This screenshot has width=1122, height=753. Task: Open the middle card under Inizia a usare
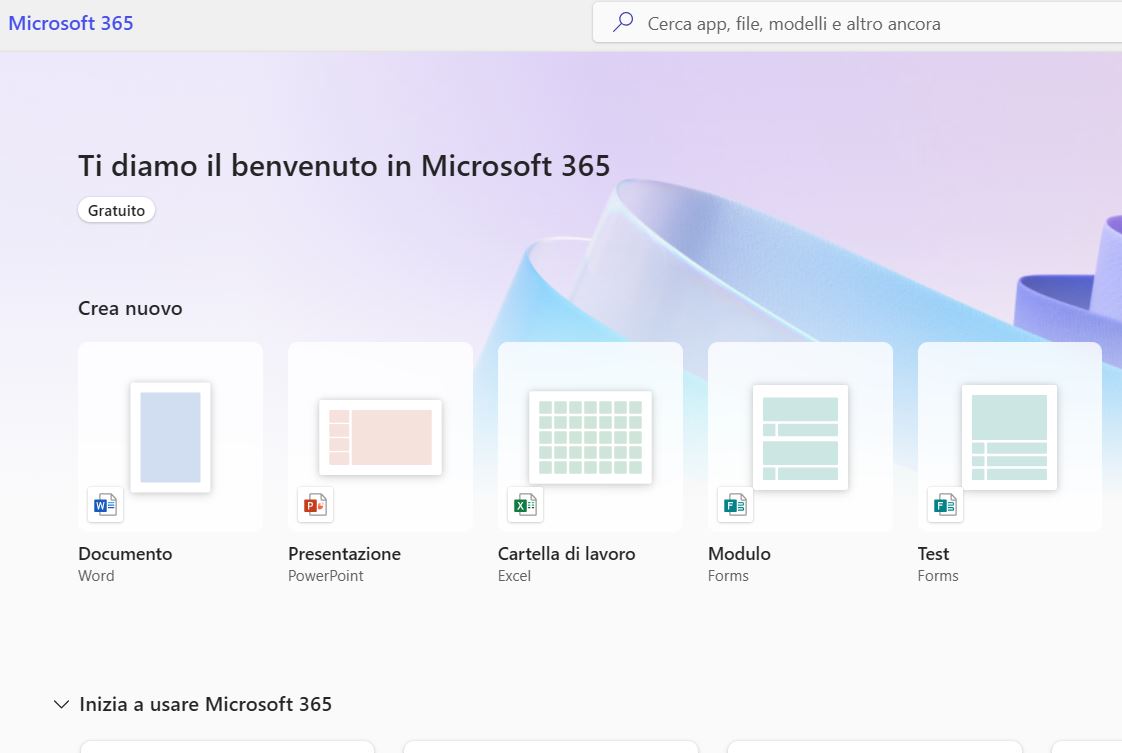pos(550,748)
